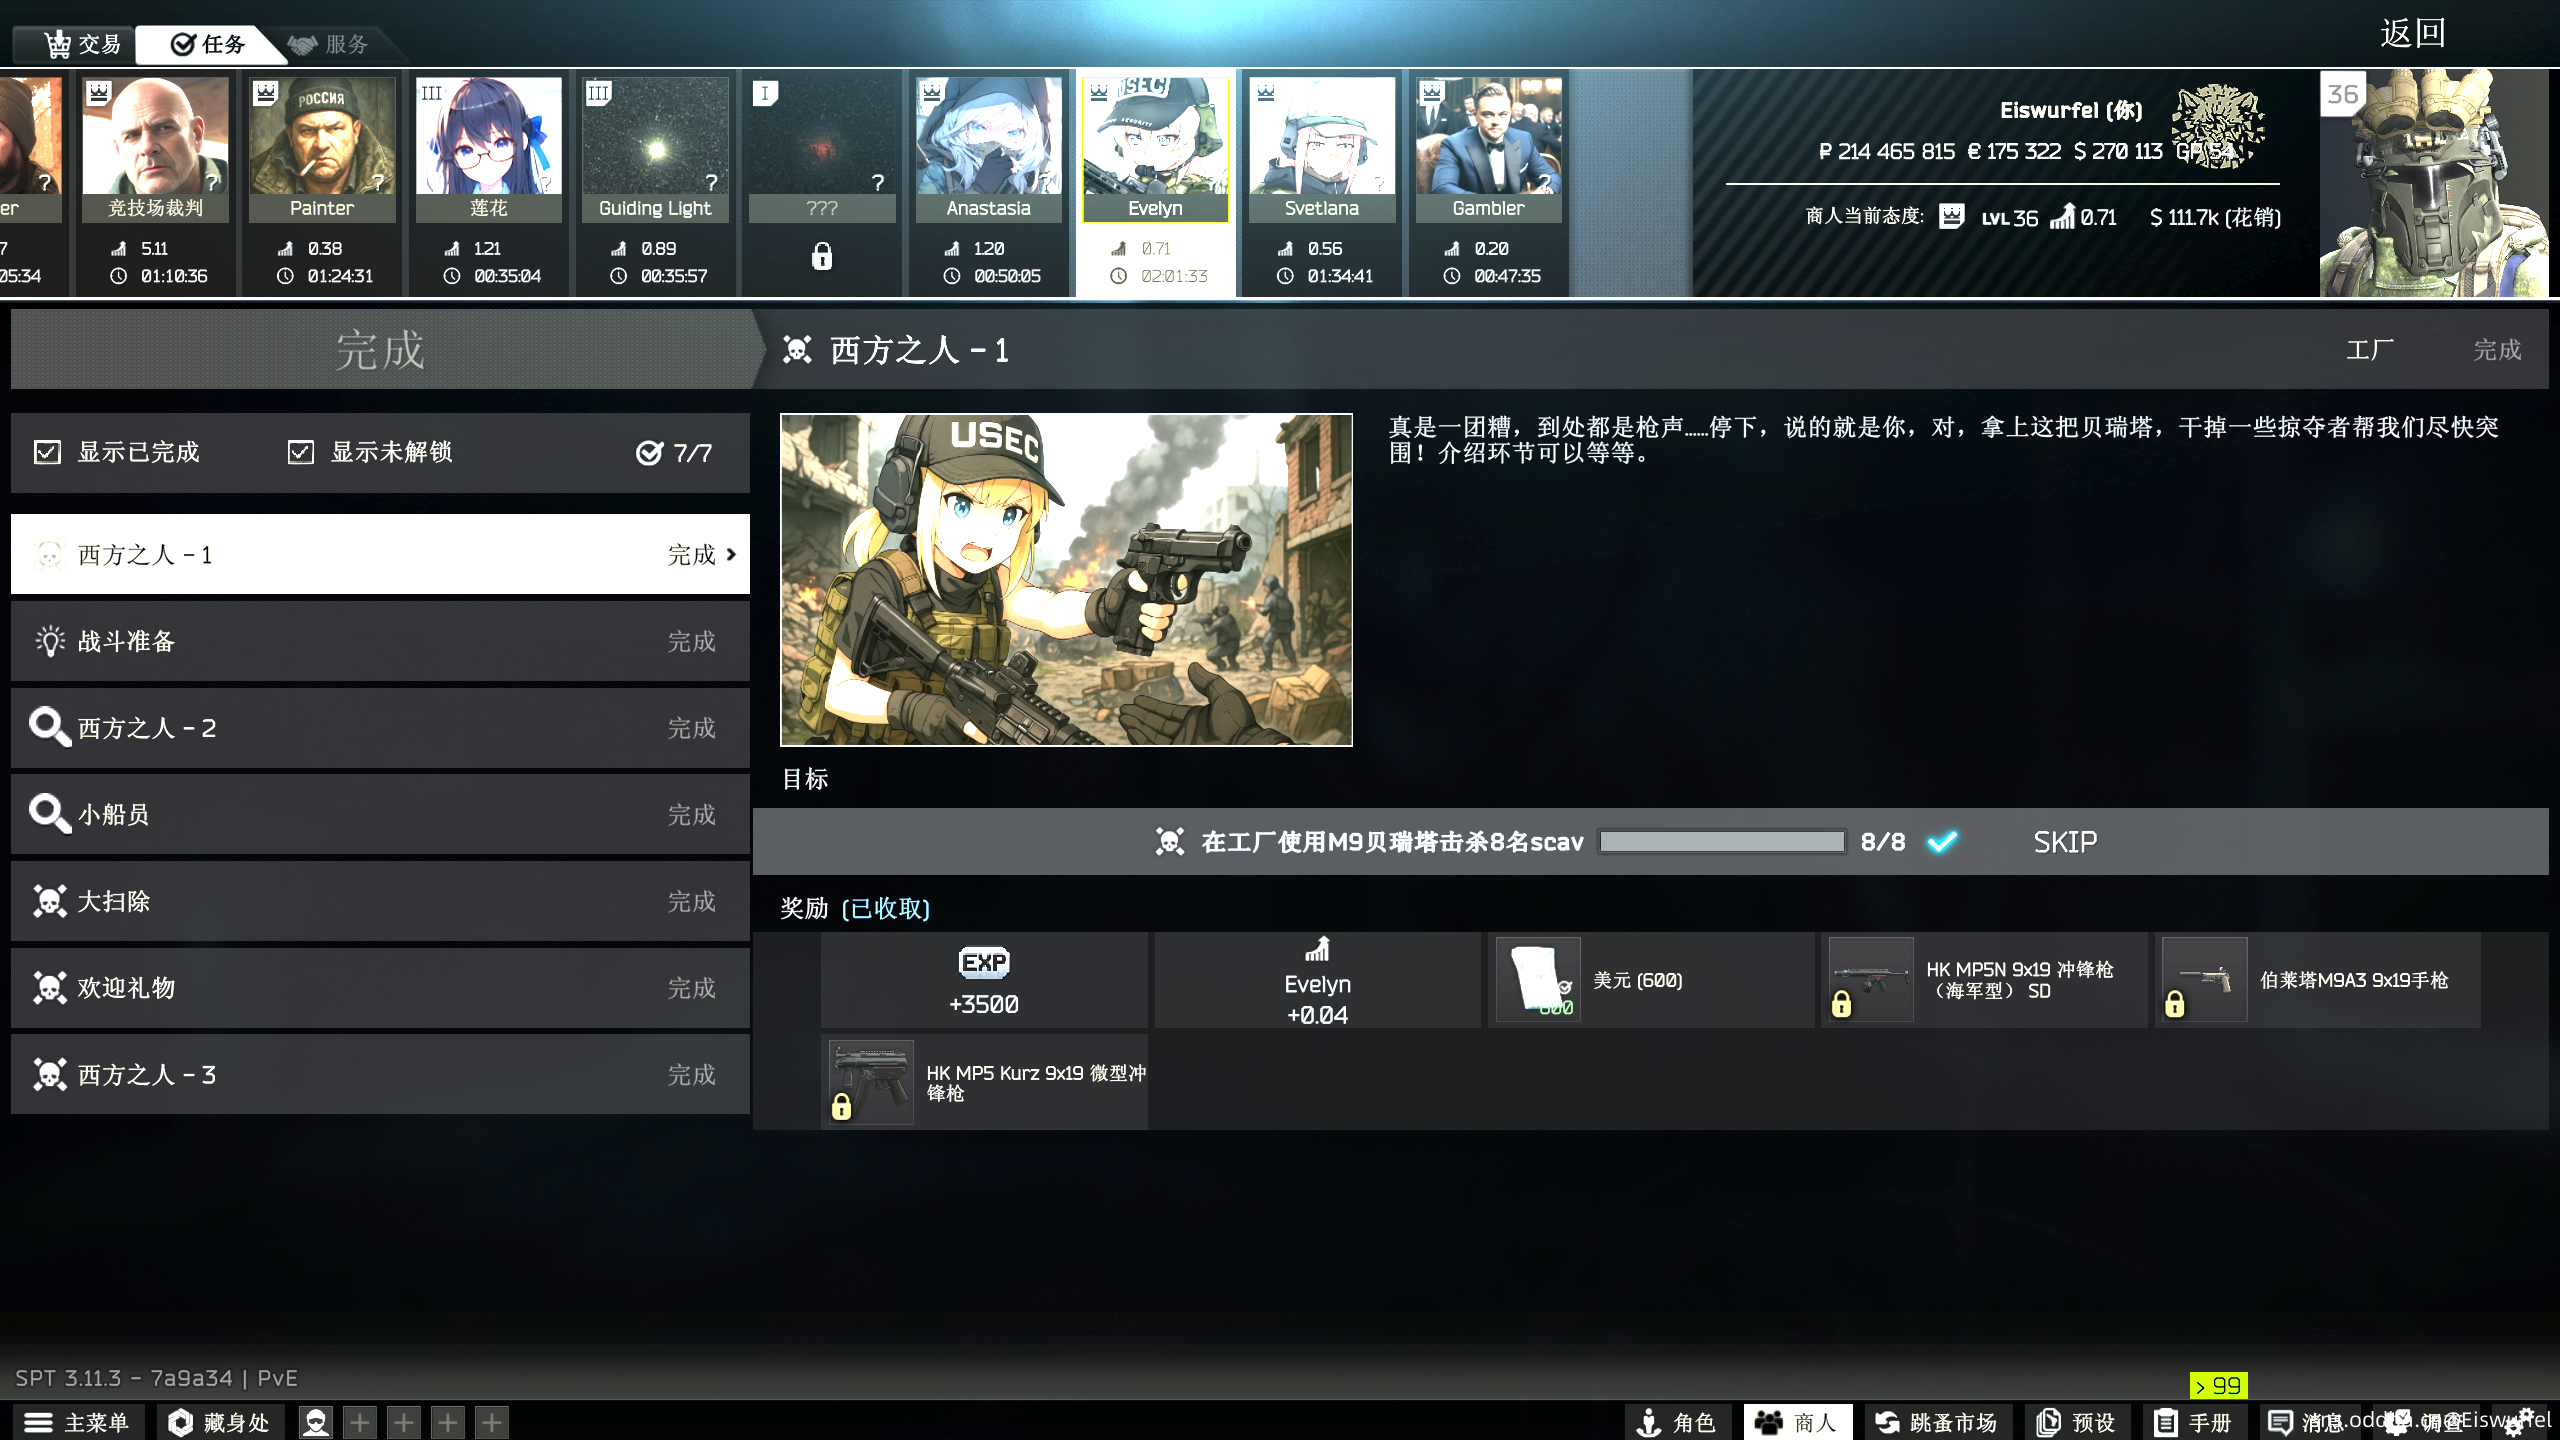This screenshot has width=2560, height=1440.
Task: Click the 完成 quest list header
Action: coord(380,350)
